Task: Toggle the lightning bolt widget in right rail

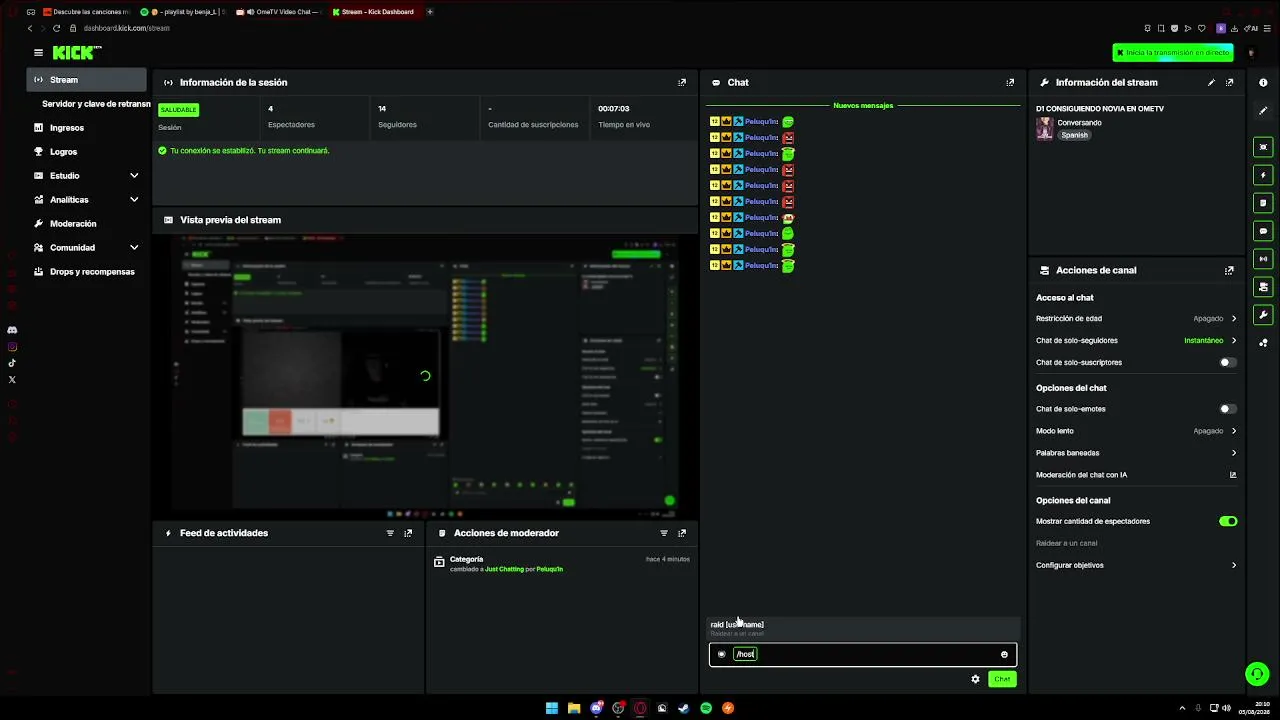Action: click(1263, 175)
